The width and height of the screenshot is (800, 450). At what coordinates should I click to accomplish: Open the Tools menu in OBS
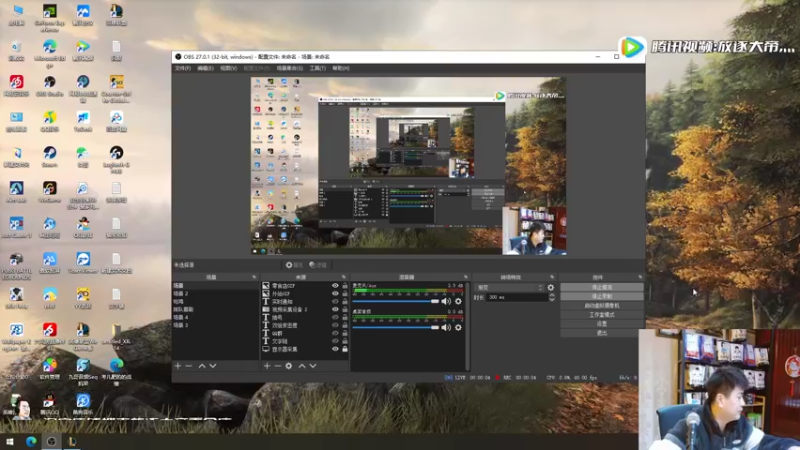tap(317, 68)
